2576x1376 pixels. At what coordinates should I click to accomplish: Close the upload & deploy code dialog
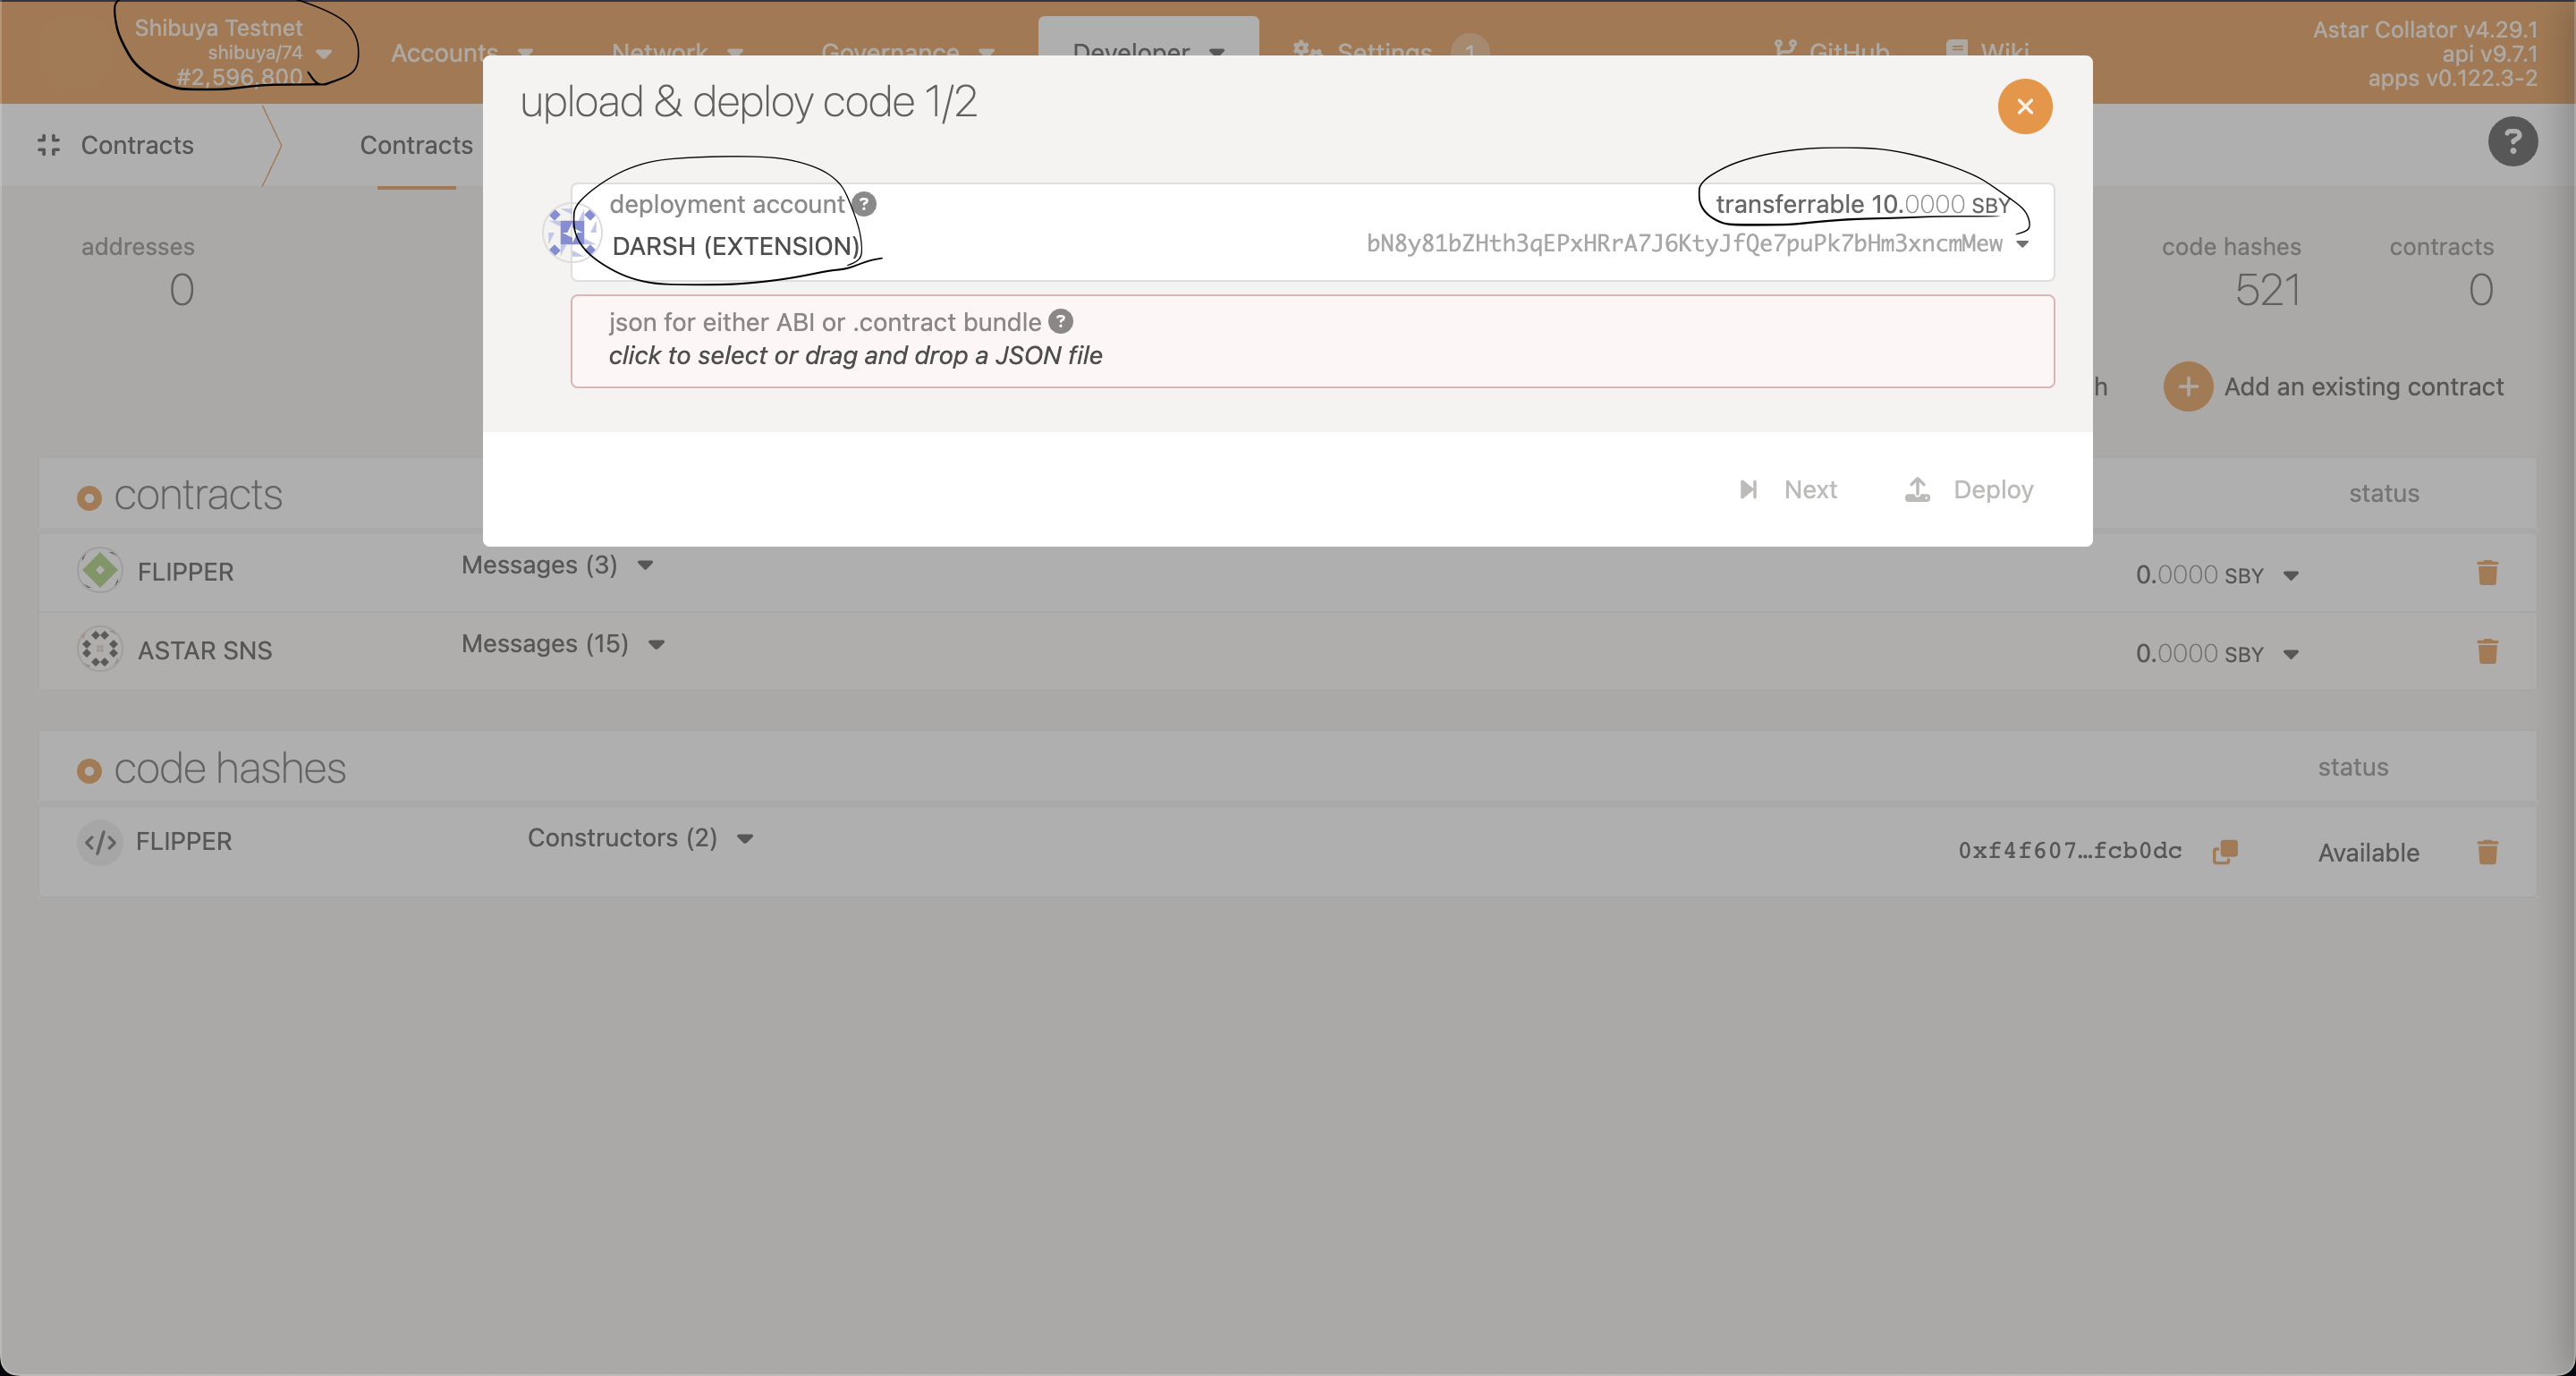2024,106
